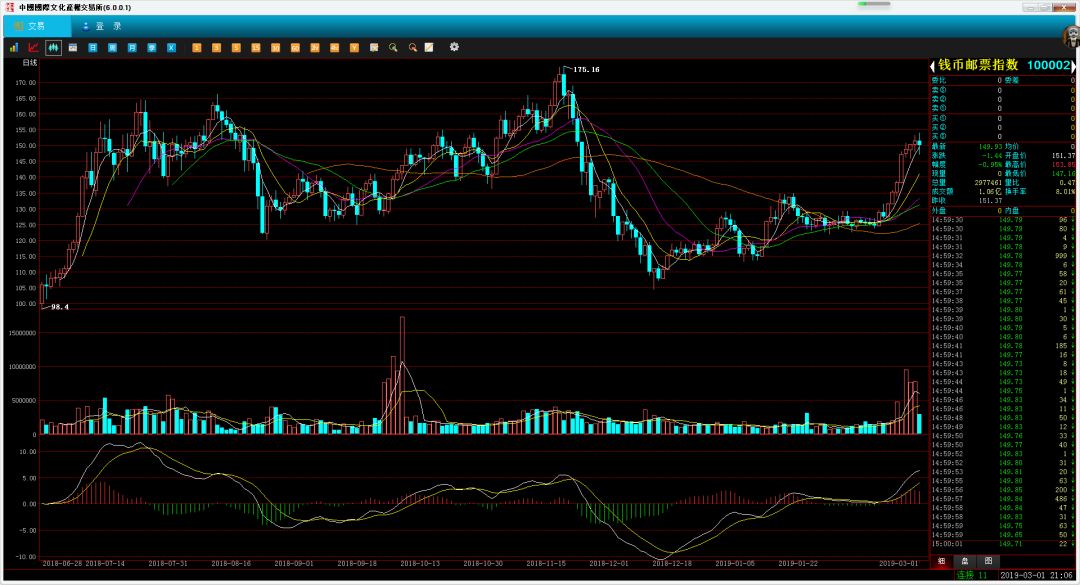The image size is (1080, 585).
Task: Select the orange 15-minute period icon
Action: [256, 48]
